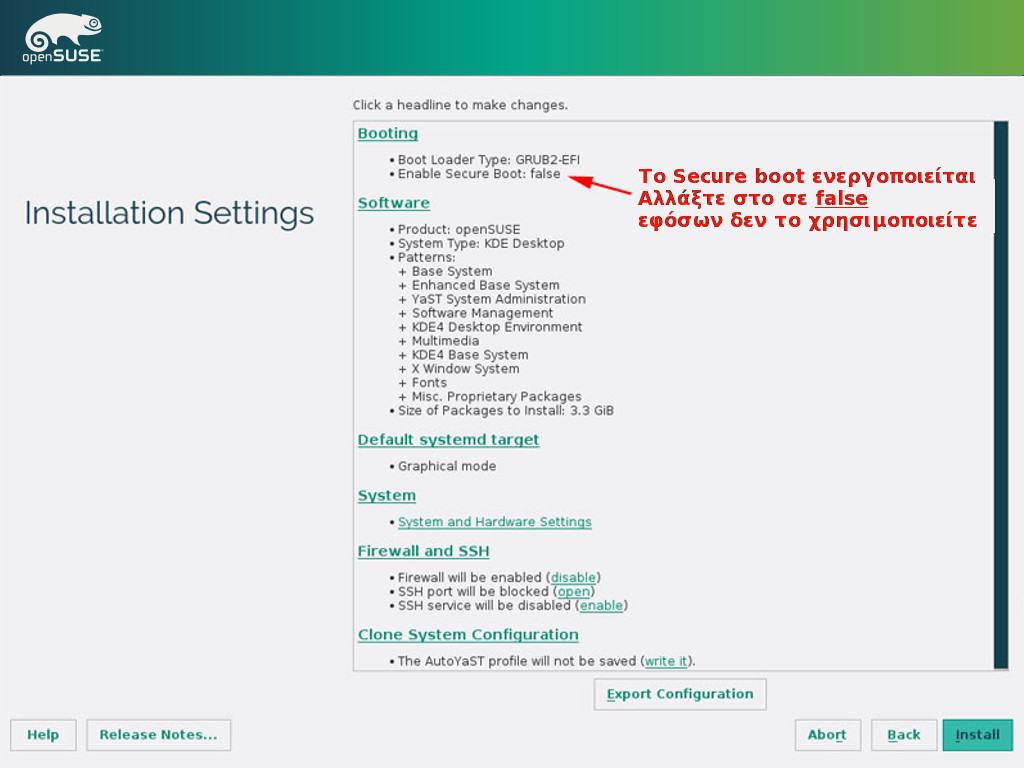1024x768 pixels.
Task: Click the 'Misc. Proprietary Packages' pattern line
Action: click(496, 397)
